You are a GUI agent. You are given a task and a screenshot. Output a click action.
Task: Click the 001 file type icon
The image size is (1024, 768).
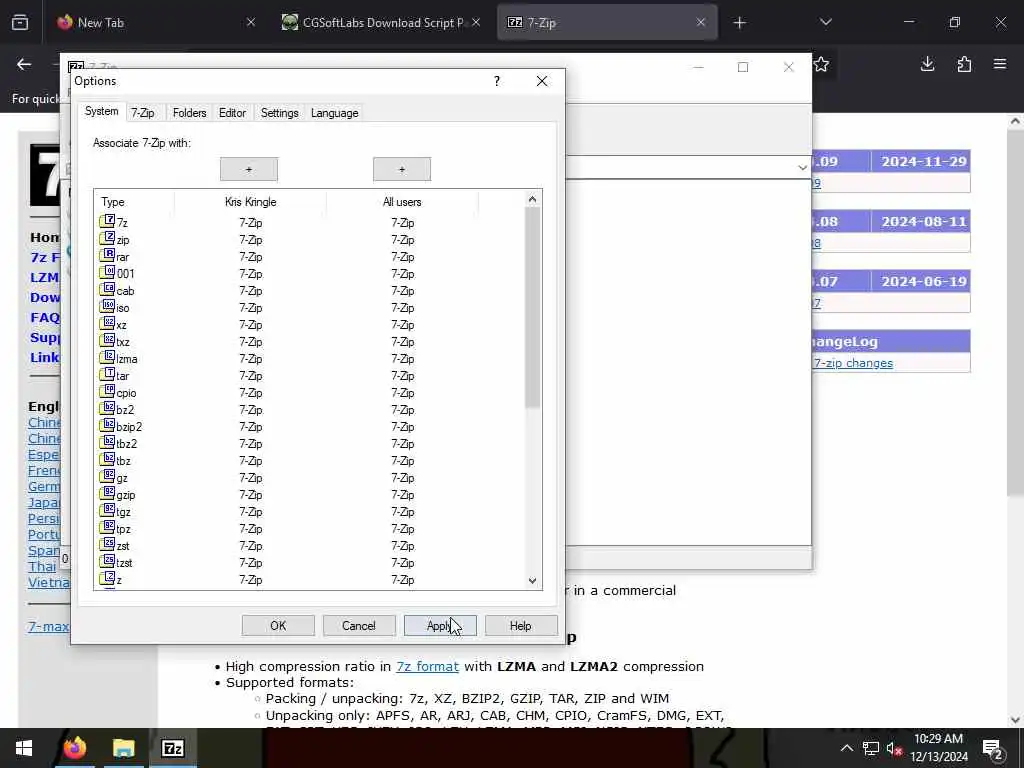click(x=107, y=272)
